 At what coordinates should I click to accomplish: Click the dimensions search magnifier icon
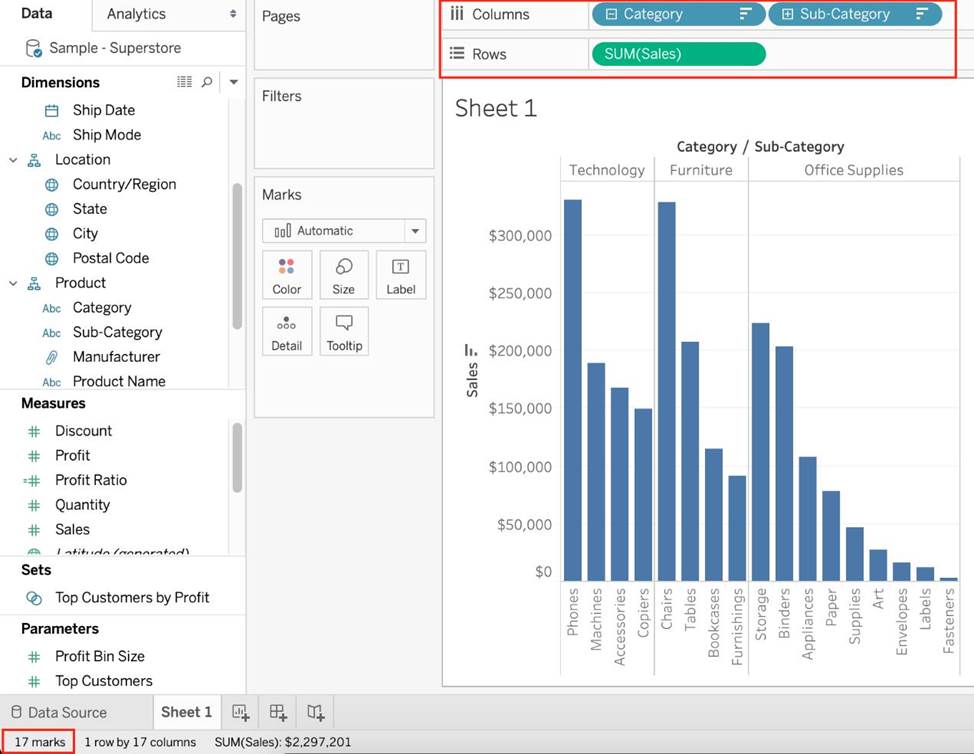click(x=207, y=82)
